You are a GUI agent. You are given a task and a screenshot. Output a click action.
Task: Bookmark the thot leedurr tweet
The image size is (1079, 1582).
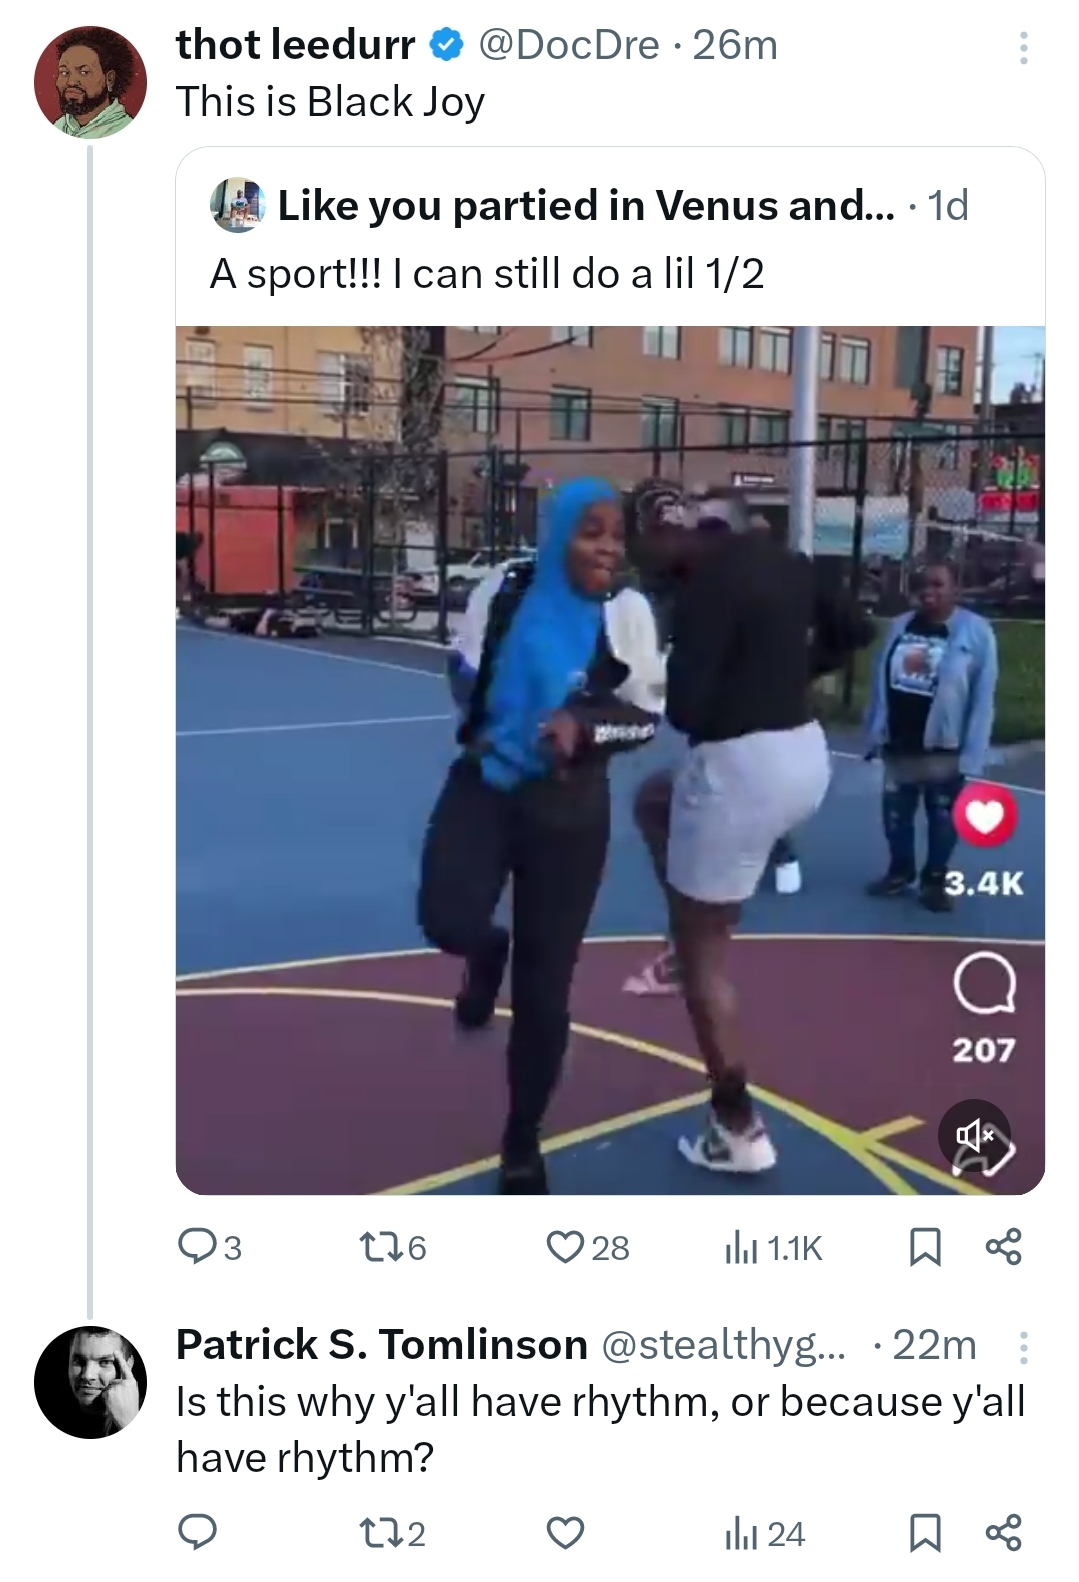[x=924, y=1247]
